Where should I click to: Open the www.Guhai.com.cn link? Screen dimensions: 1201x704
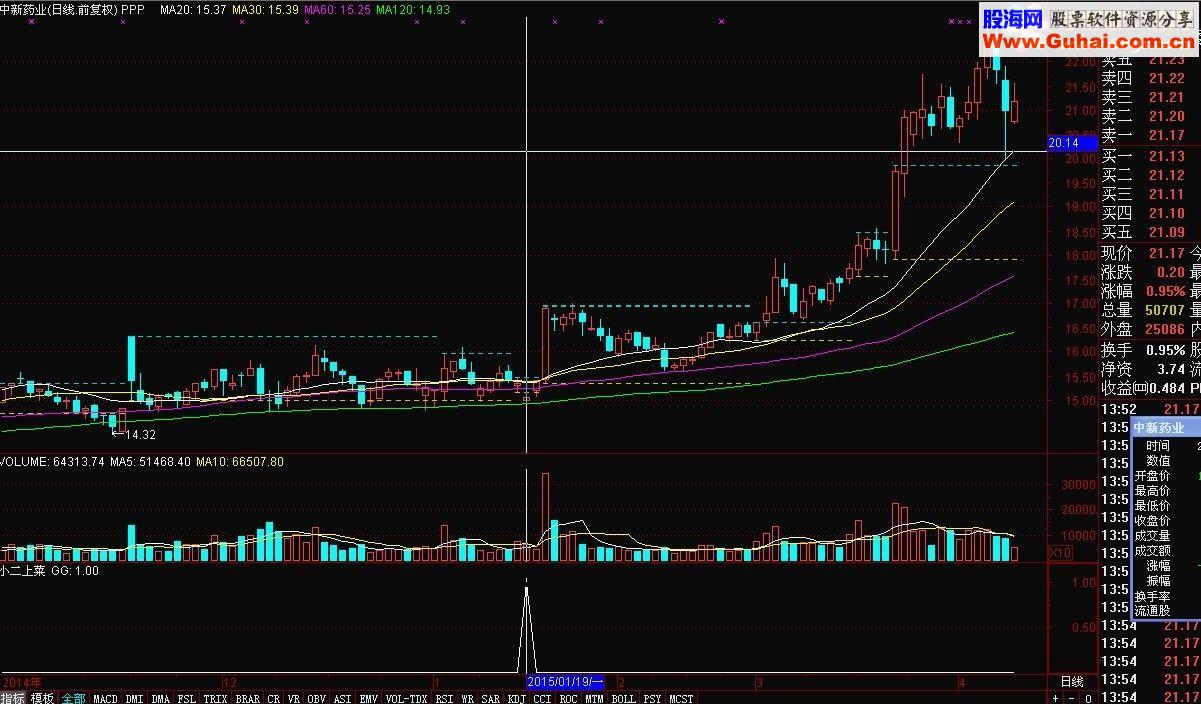pyautogui.click(x=1088, y=41)
